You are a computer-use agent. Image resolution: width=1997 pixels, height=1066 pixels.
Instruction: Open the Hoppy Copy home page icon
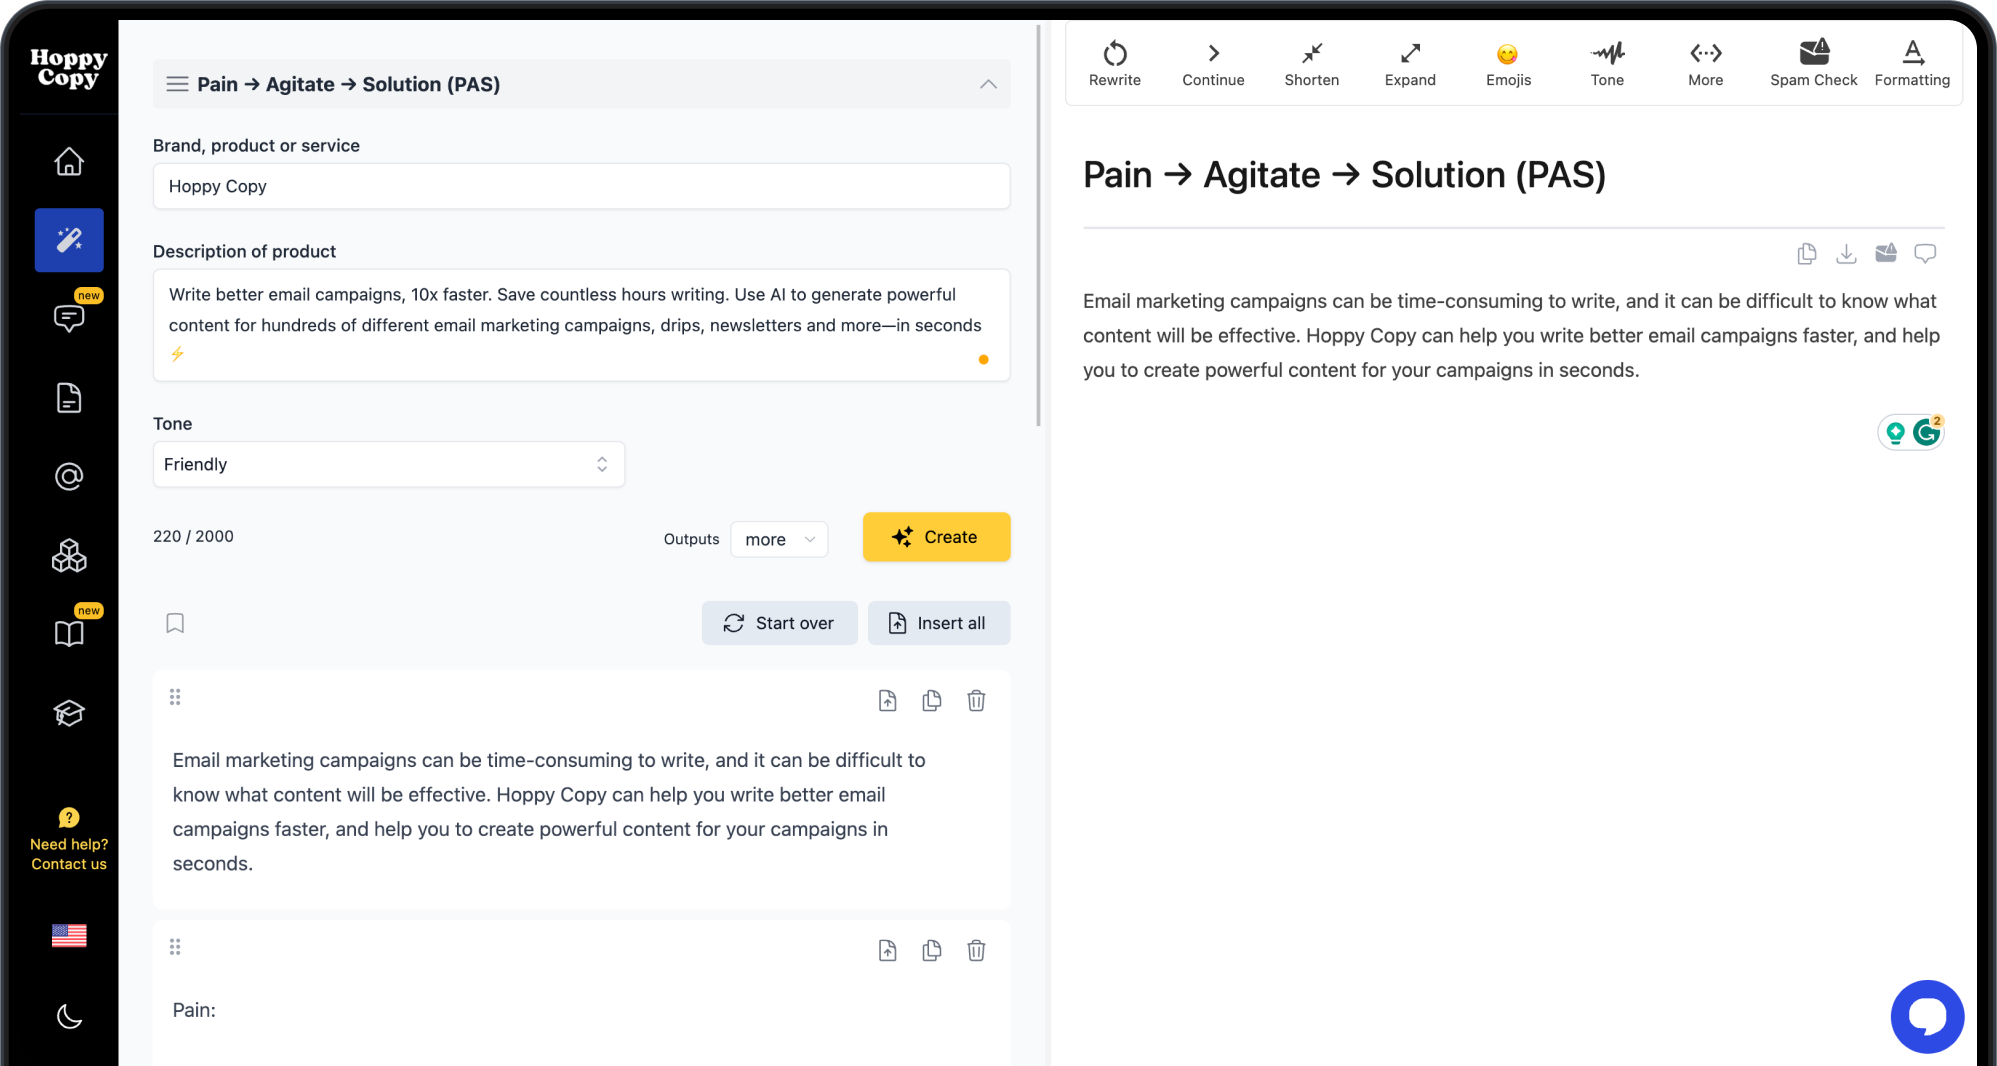click(68, 161)
